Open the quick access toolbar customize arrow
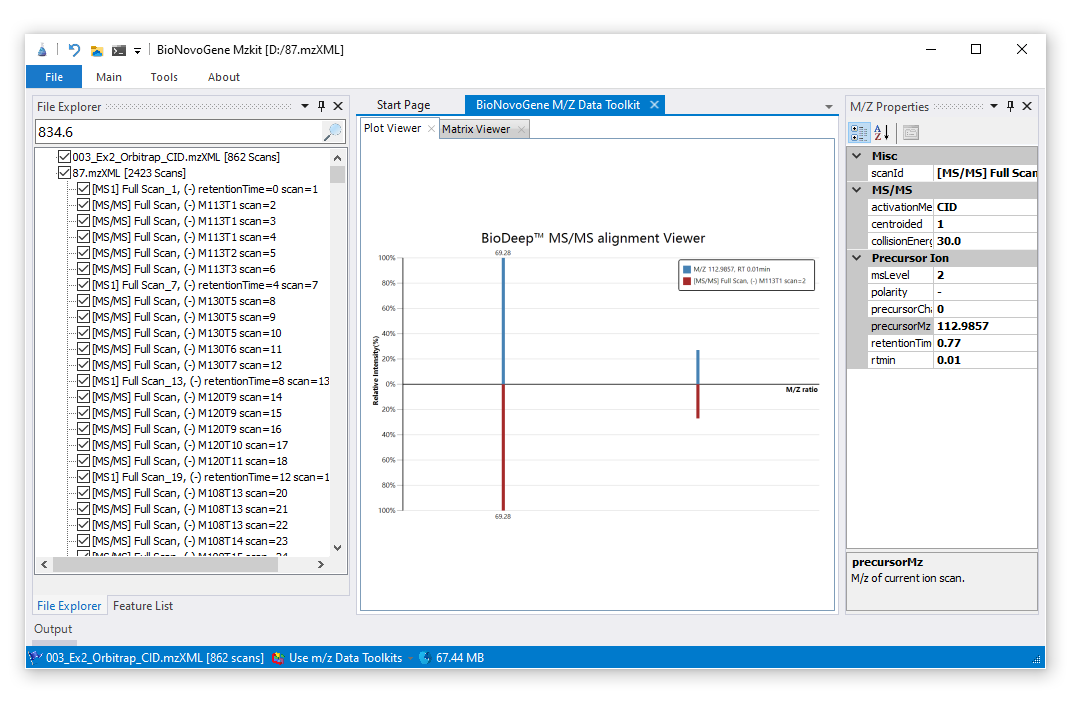1078x703 pixels. (138, 51)
